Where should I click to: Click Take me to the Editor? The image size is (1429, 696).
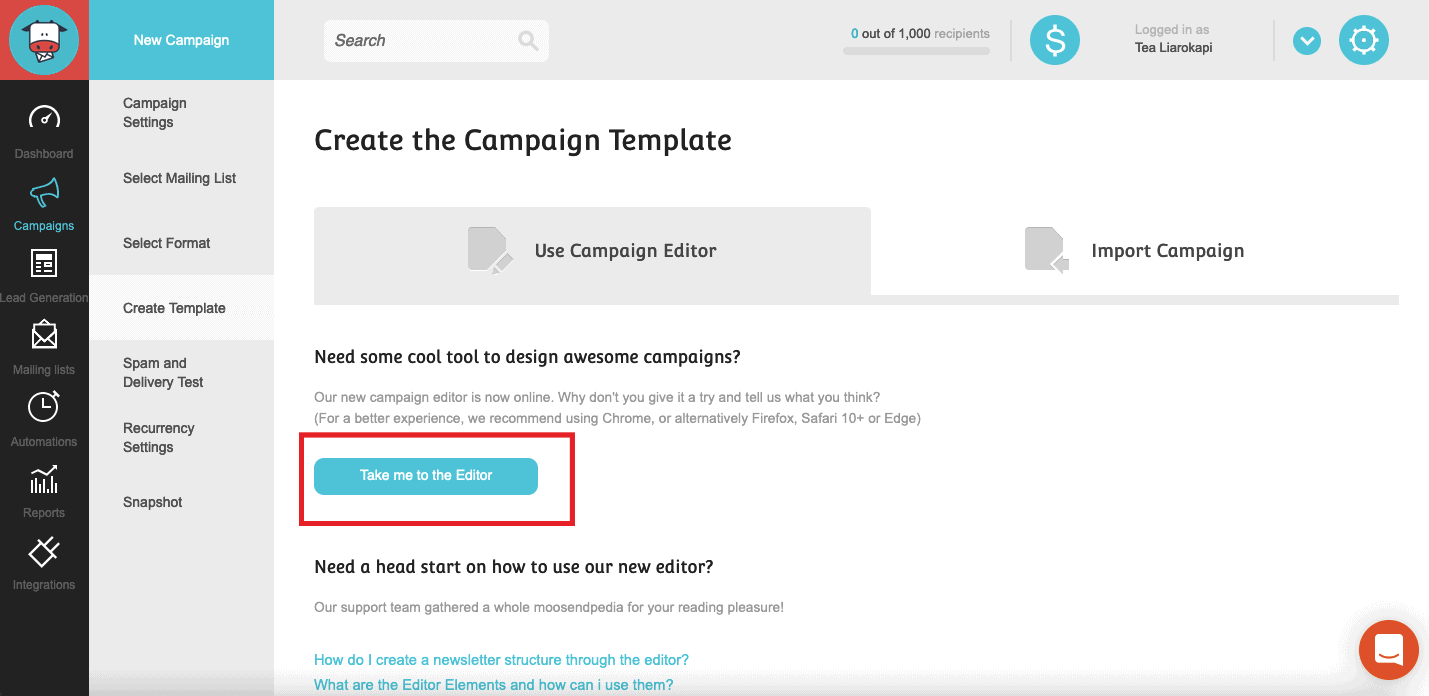coord(426,476)
